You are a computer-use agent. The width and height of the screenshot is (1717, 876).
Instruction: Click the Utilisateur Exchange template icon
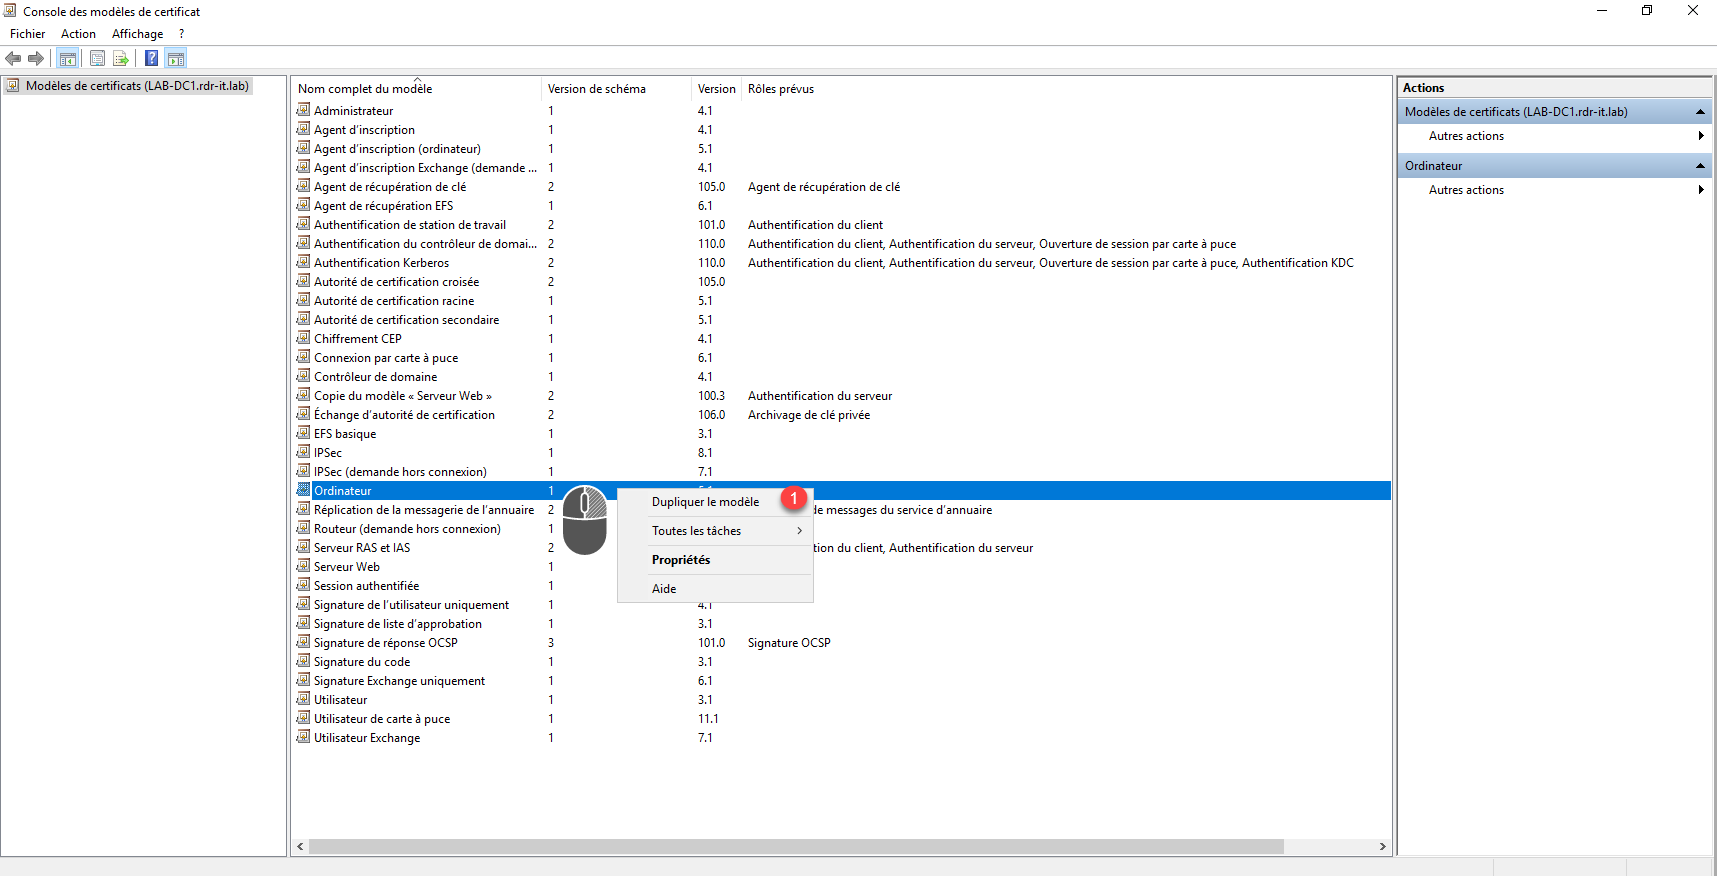click(303, 737)
